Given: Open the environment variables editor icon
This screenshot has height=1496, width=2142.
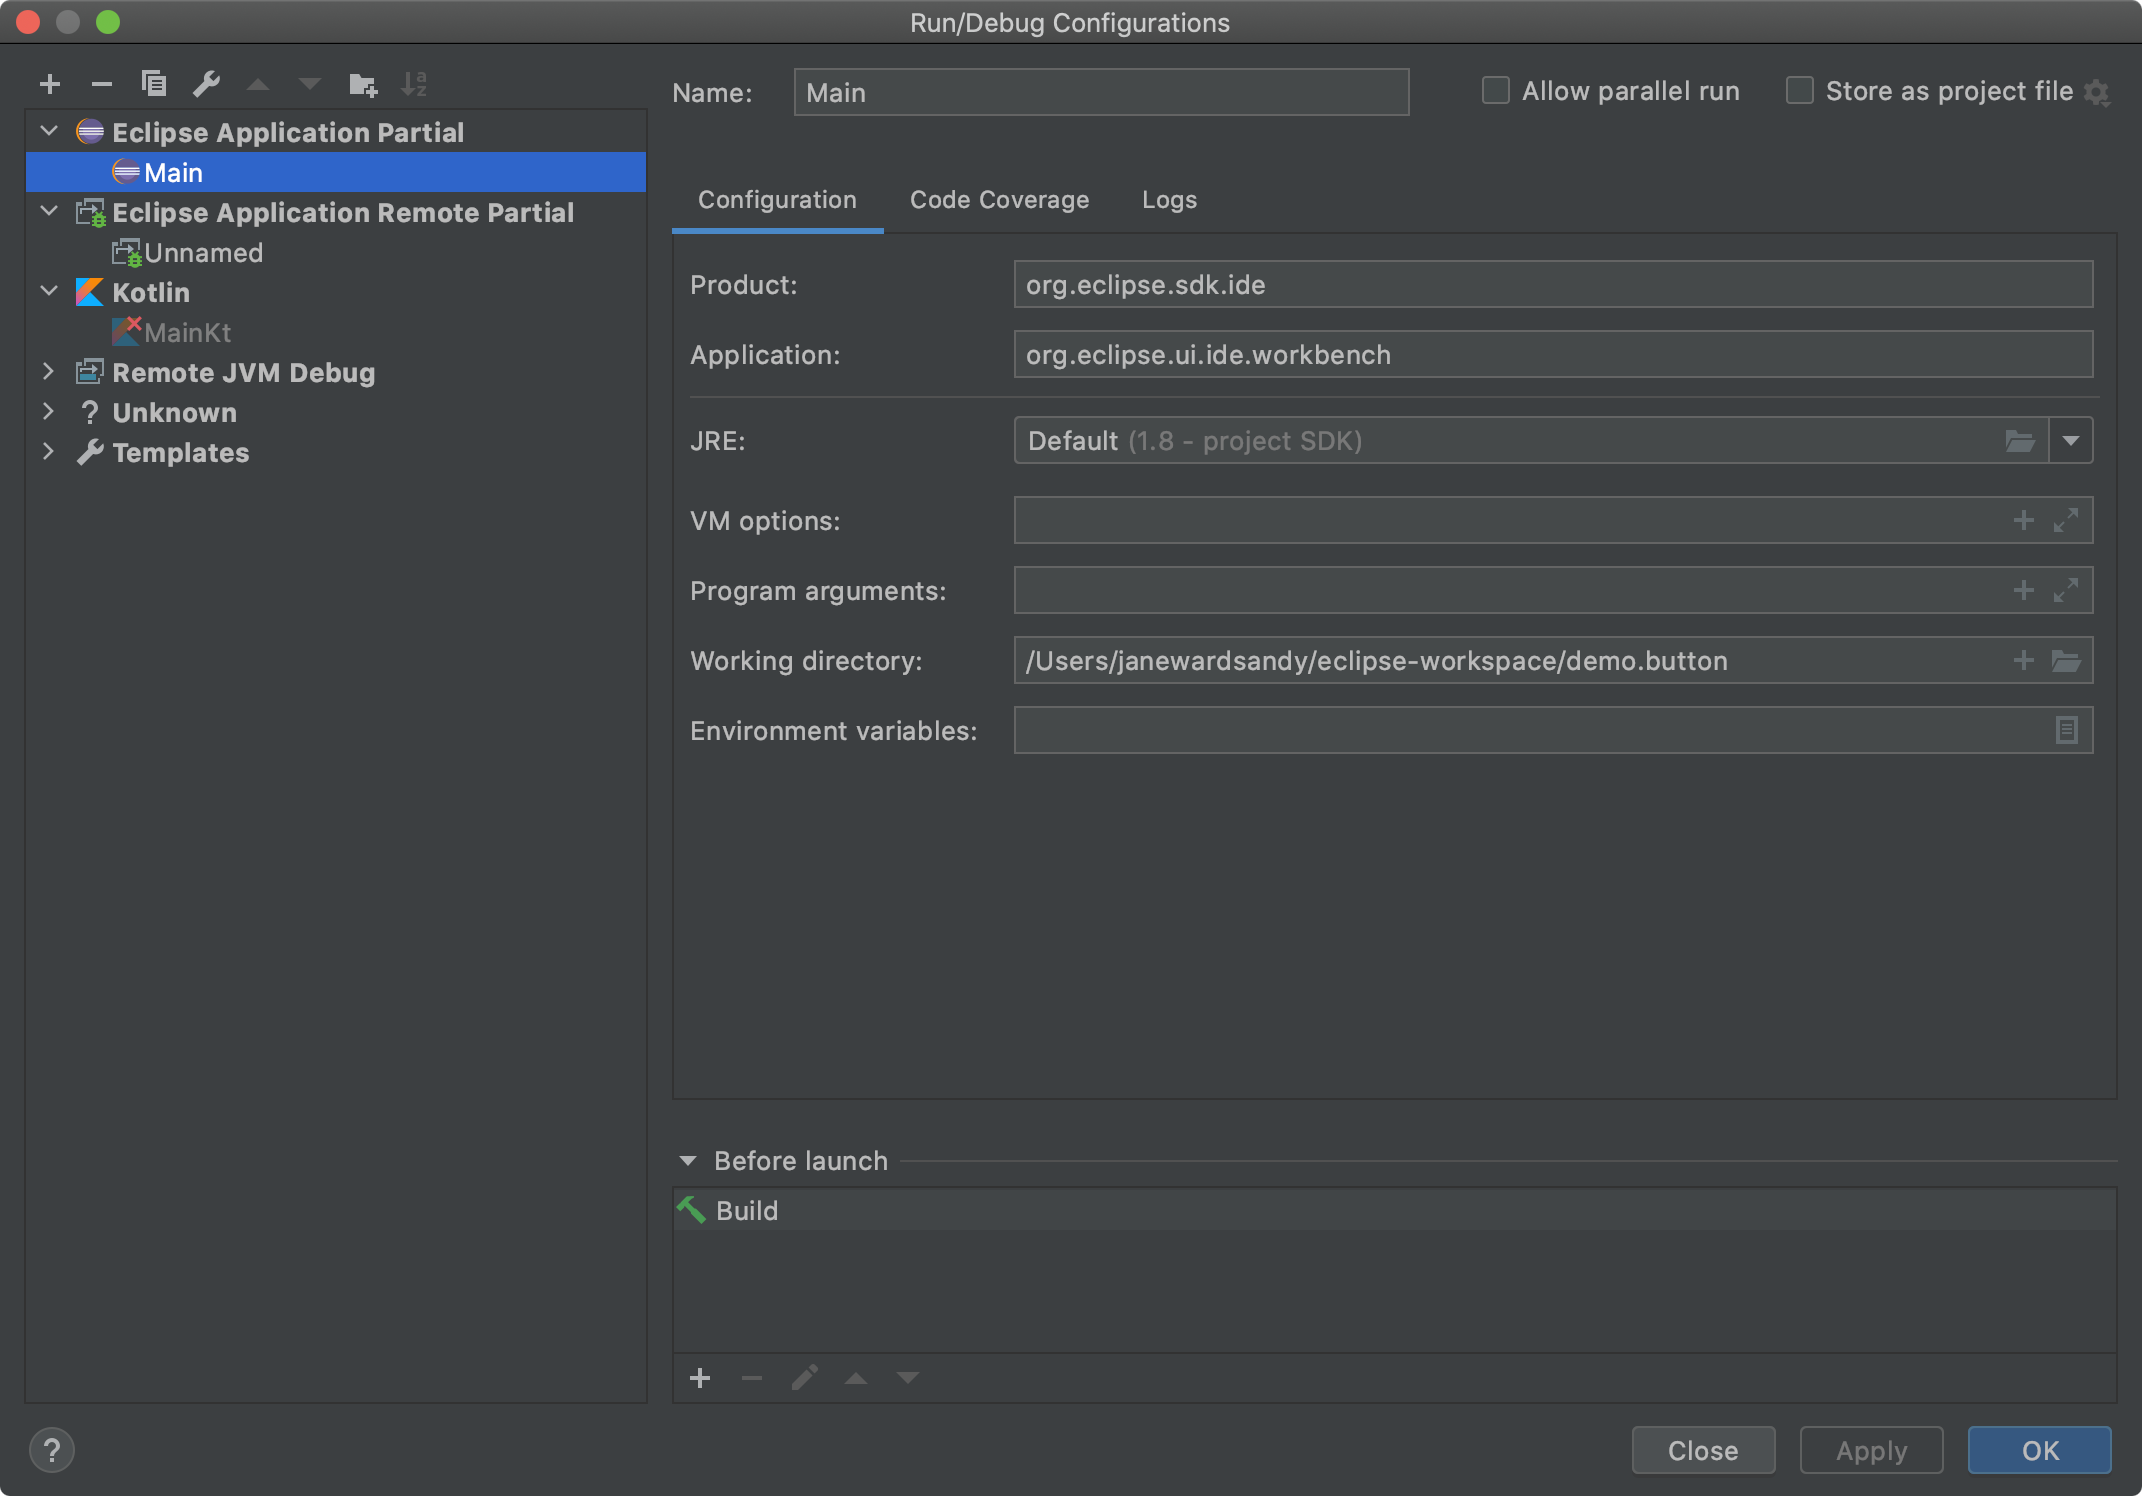Looking at the screenshot, I should (2066, 731).
